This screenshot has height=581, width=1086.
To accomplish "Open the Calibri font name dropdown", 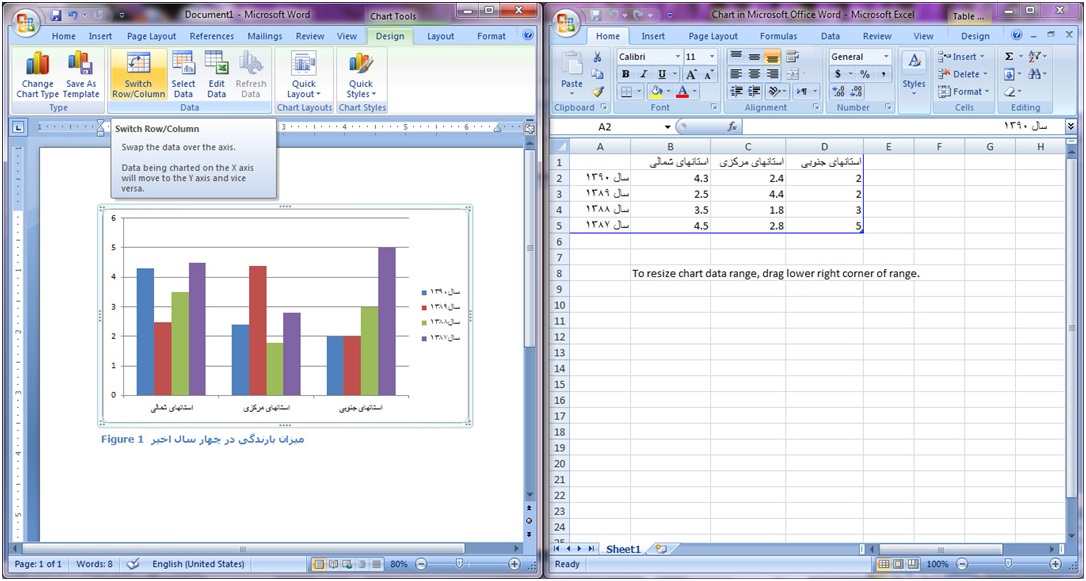I will pos(677,57).
